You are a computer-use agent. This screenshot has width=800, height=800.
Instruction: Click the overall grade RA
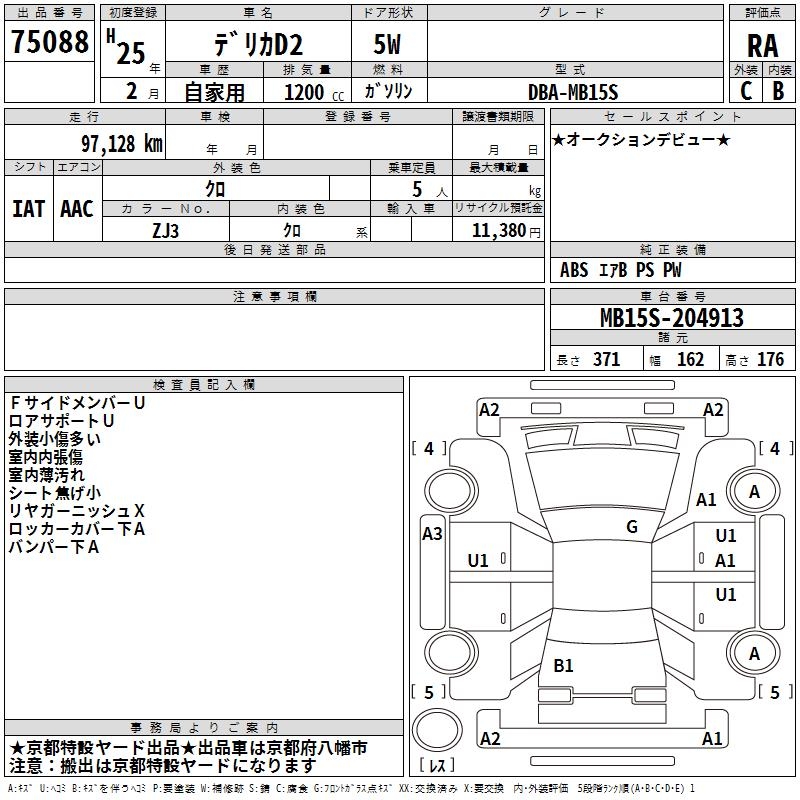point(762,46)
